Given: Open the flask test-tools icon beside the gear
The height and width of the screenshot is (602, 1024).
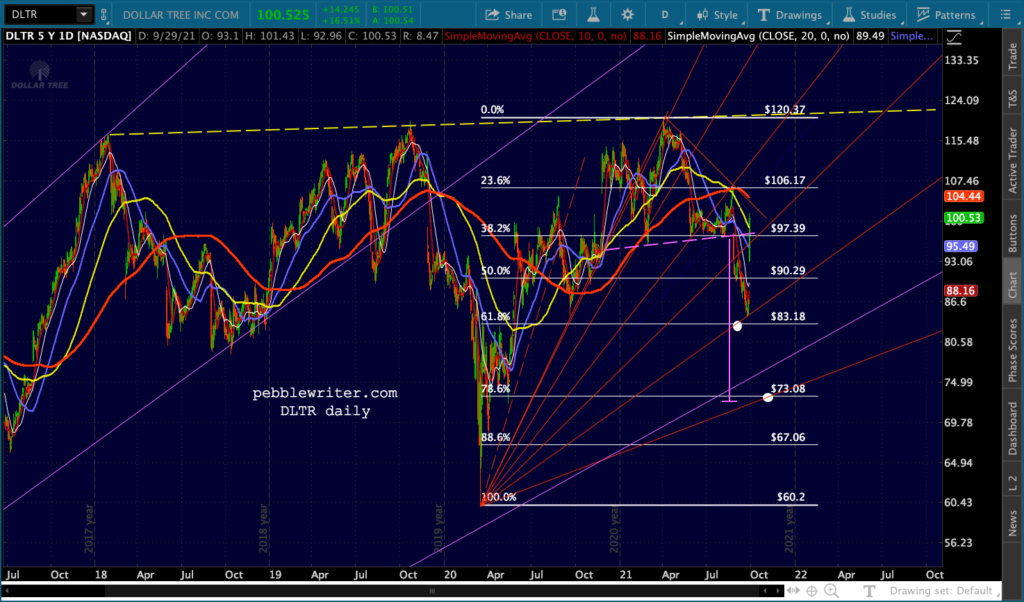Looking at the screenshot, I should pos(593,14).
